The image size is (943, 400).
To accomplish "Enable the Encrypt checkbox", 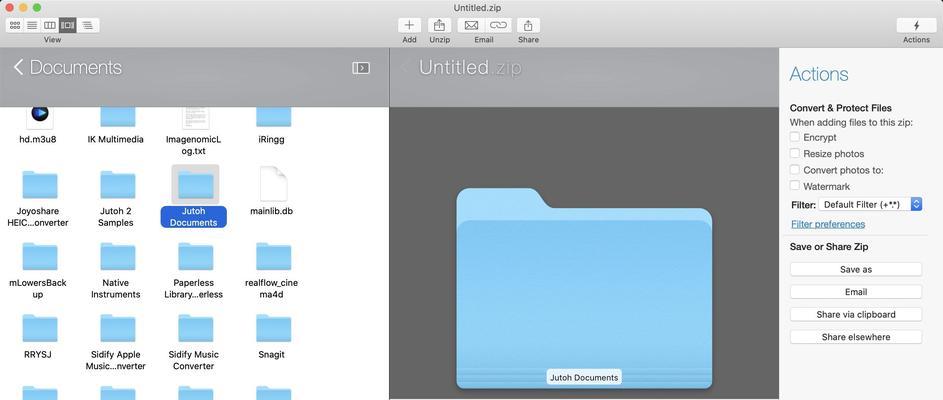I will coord(795,137).
